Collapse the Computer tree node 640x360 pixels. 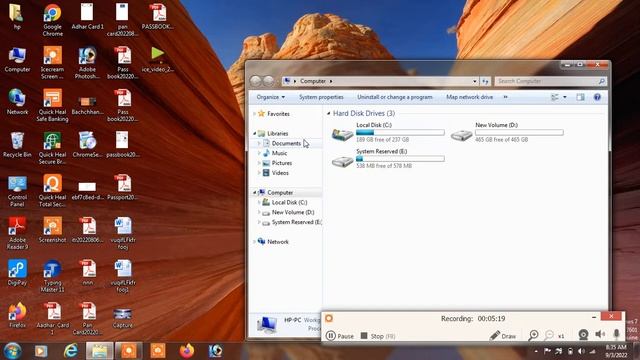[255, 193]
